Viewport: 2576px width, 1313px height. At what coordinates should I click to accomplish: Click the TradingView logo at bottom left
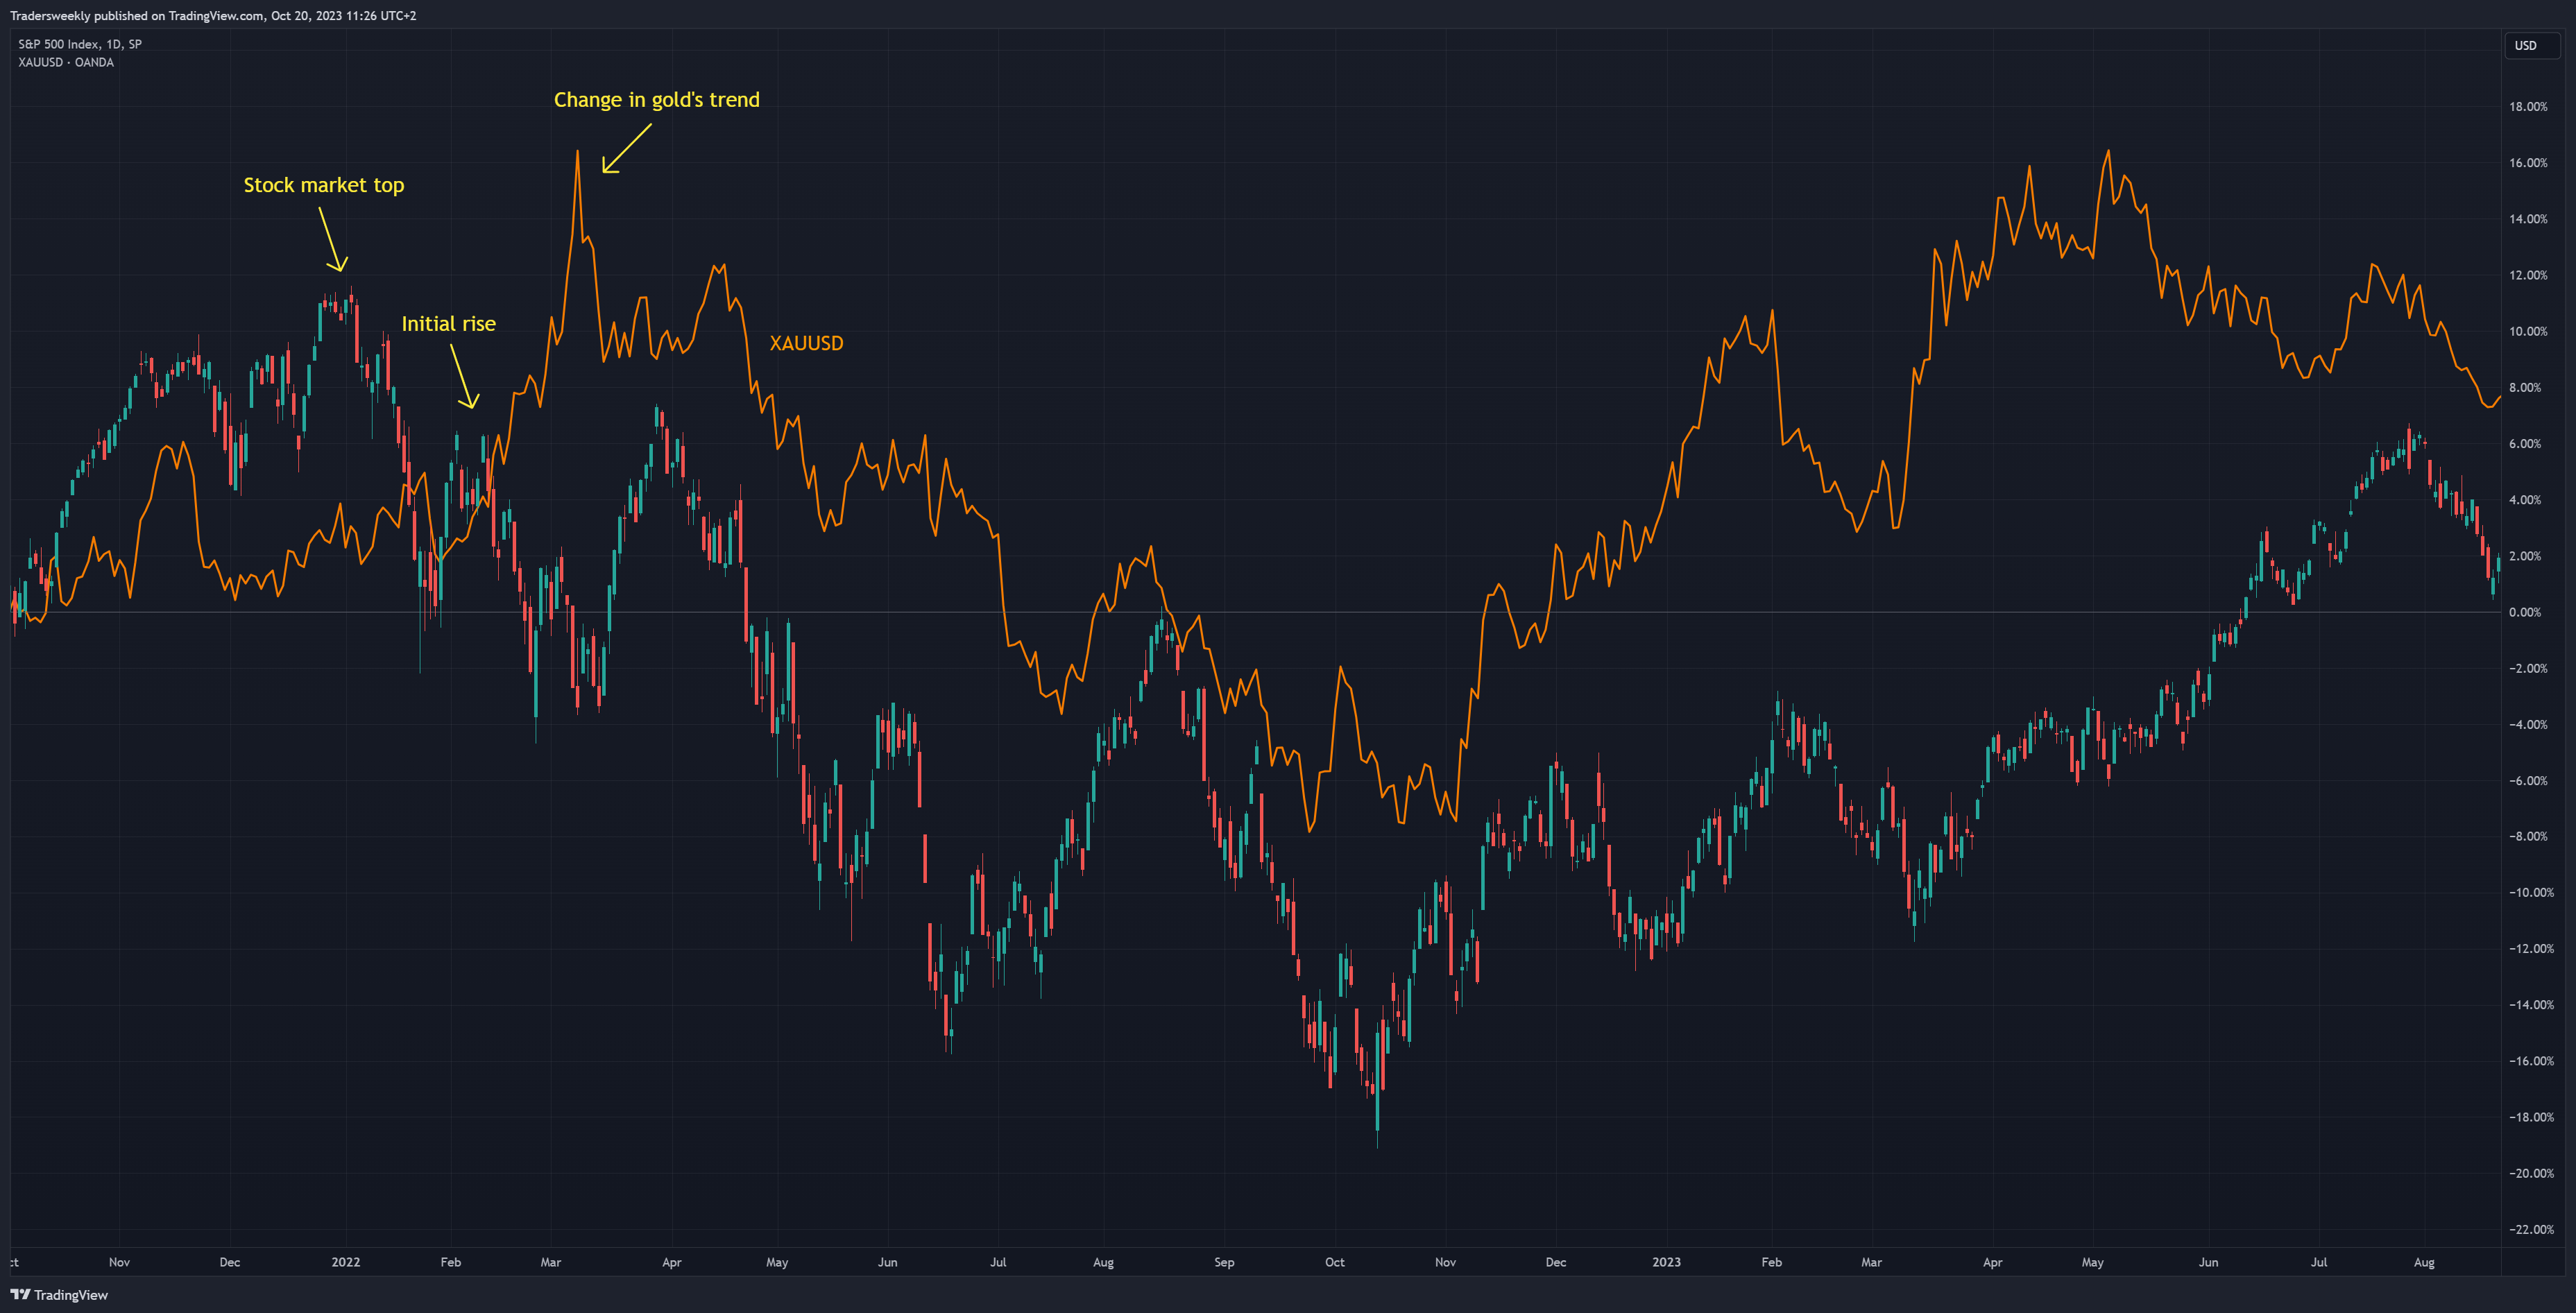[x=59, y=1294]
